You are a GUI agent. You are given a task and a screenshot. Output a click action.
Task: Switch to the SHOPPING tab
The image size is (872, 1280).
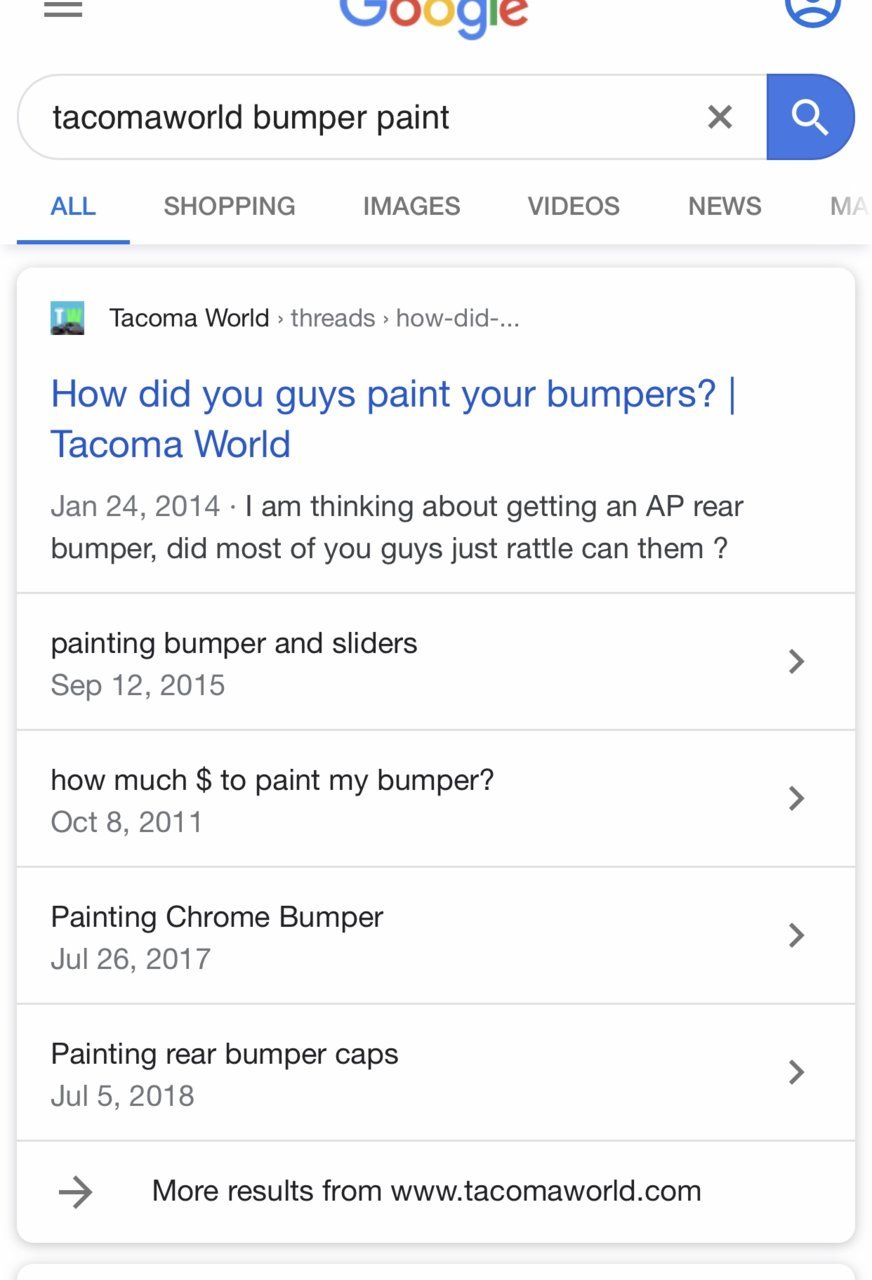point(229,207)
